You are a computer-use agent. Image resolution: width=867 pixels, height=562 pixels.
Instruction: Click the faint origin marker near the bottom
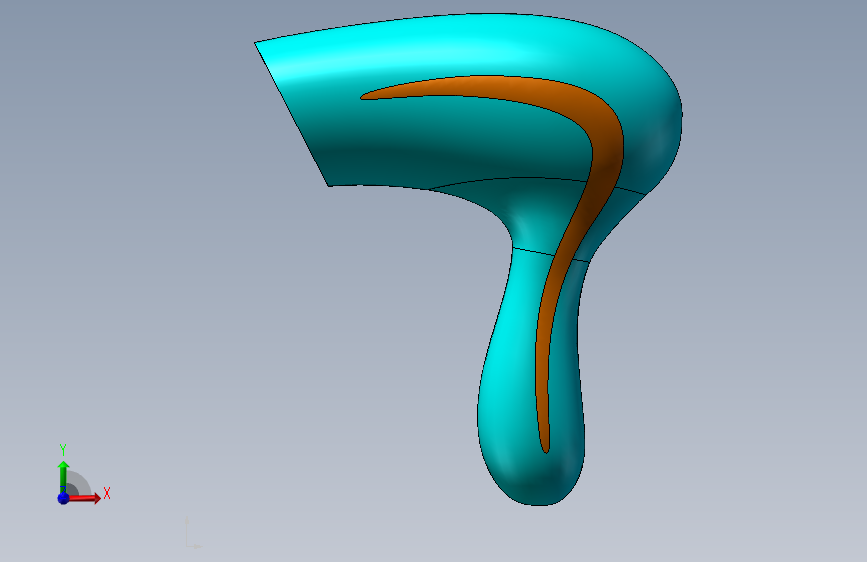(192, 534)
